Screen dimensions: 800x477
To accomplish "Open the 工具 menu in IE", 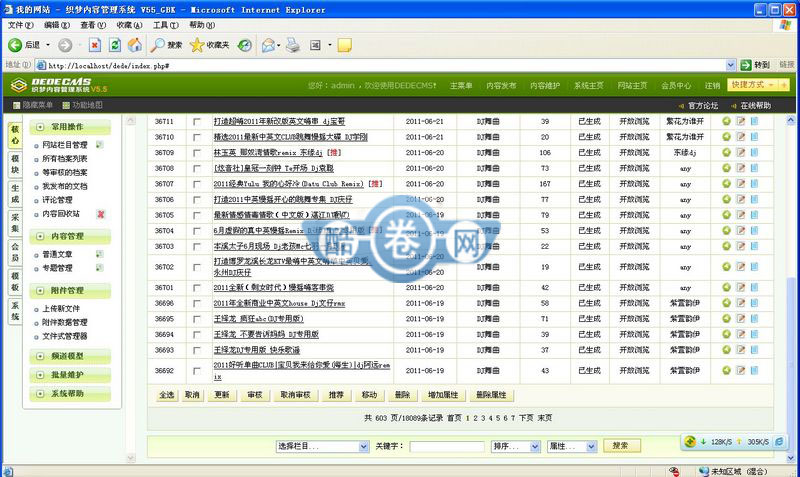I will tap(166, 25).
